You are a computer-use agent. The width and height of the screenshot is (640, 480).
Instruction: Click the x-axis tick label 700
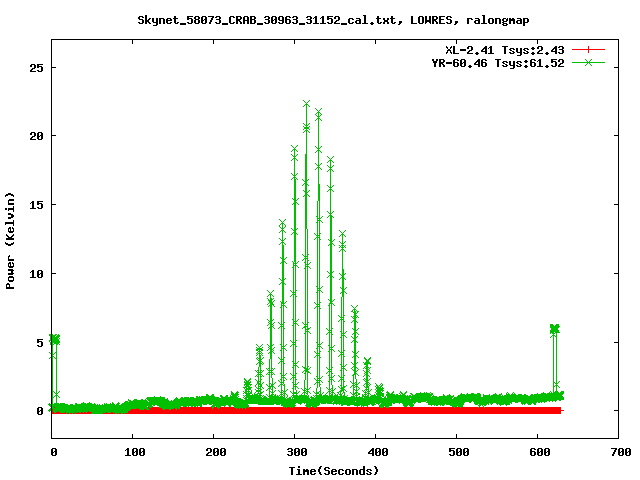click(x=621, y=452)
